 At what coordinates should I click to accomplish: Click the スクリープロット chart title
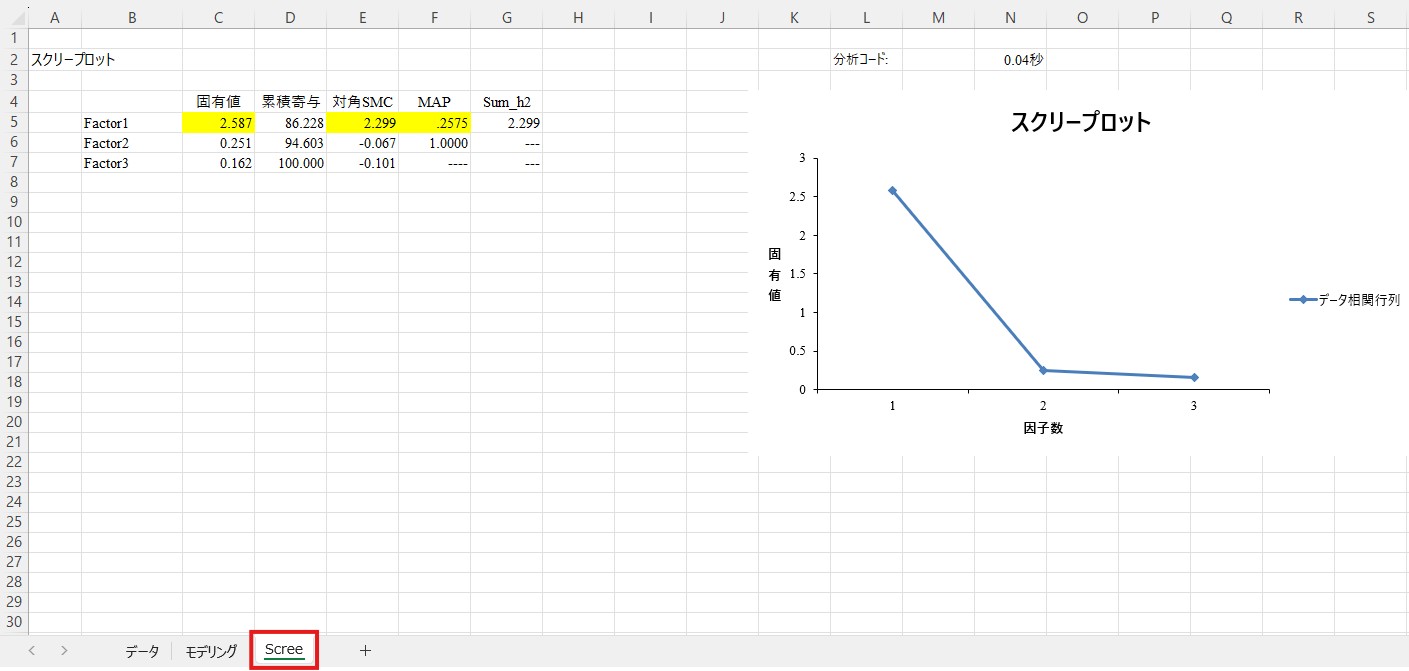1080,123
